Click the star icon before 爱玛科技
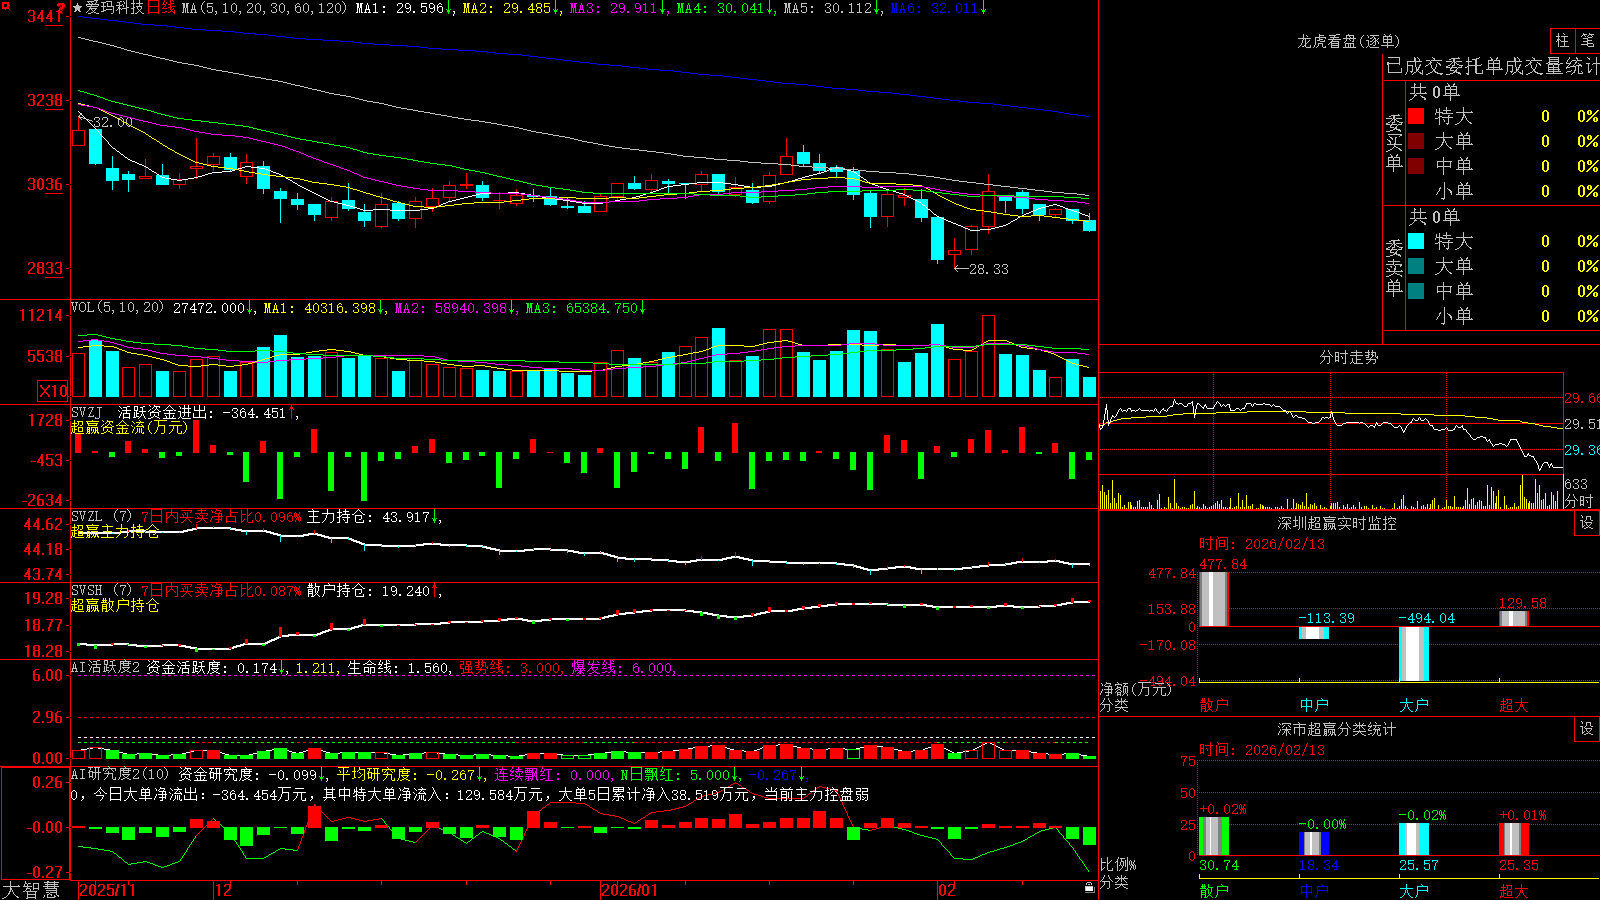 78,8
